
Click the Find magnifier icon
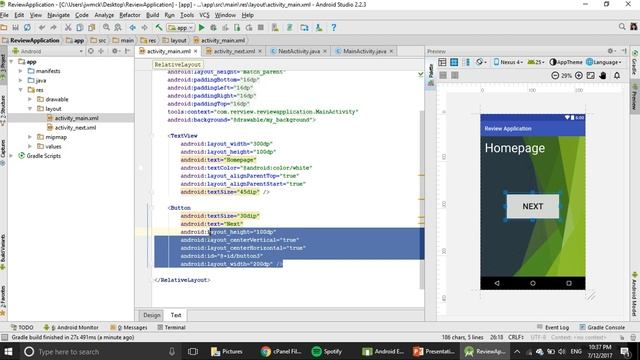coord(106,28)
